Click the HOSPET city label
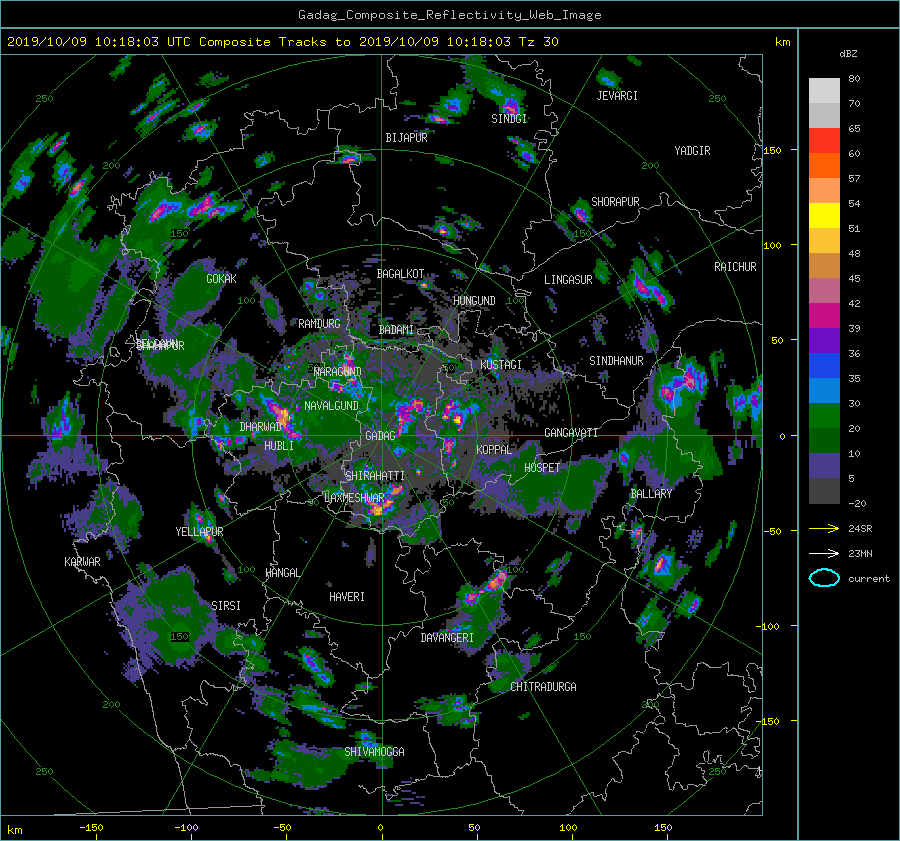This screenshot has height=841, width=900. (x=542, y=468)
